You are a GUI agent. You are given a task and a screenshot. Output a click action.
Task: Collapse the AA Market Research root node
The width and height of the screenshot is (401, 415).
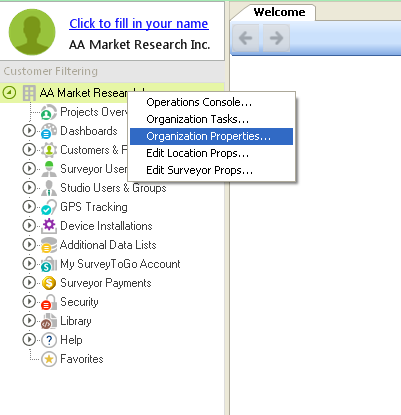[9, 93]
